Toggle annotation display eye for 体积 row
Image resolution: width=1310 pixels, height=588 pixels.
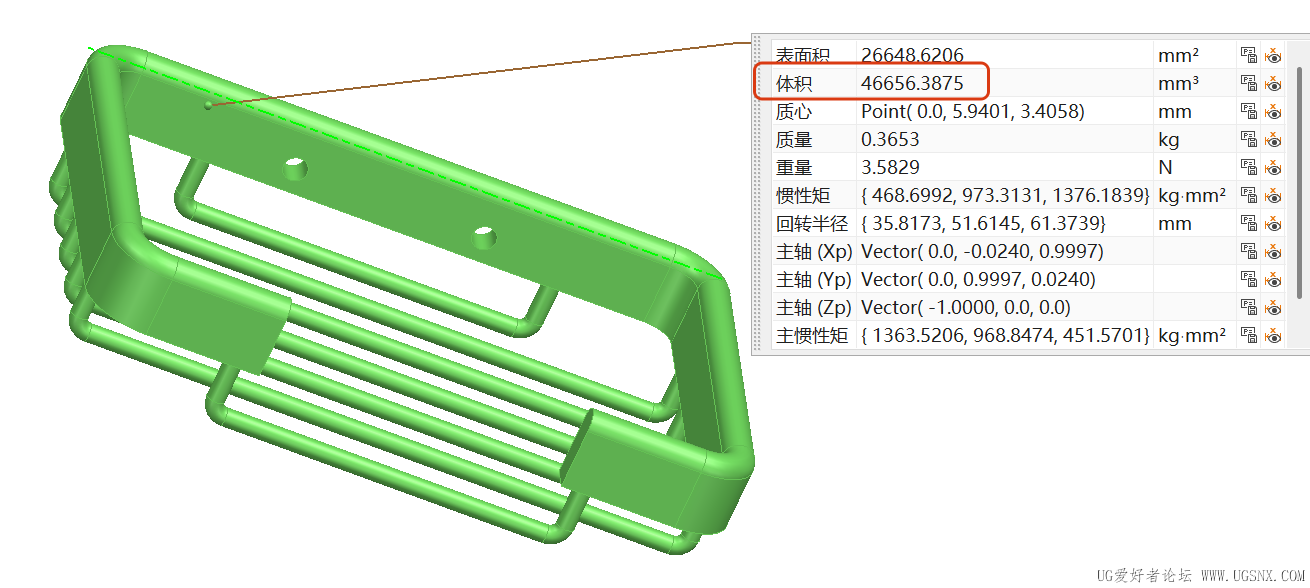coord(1273,83)
